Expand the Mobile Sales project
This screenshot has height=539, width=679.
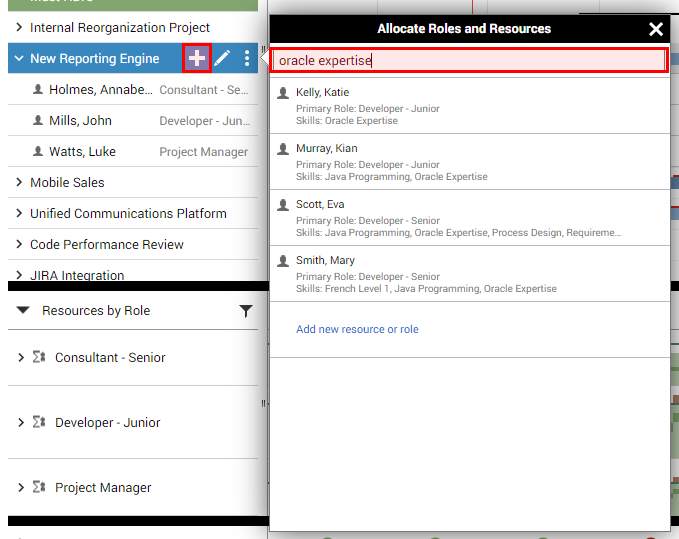pyautogui.click(x=19, y=182)
